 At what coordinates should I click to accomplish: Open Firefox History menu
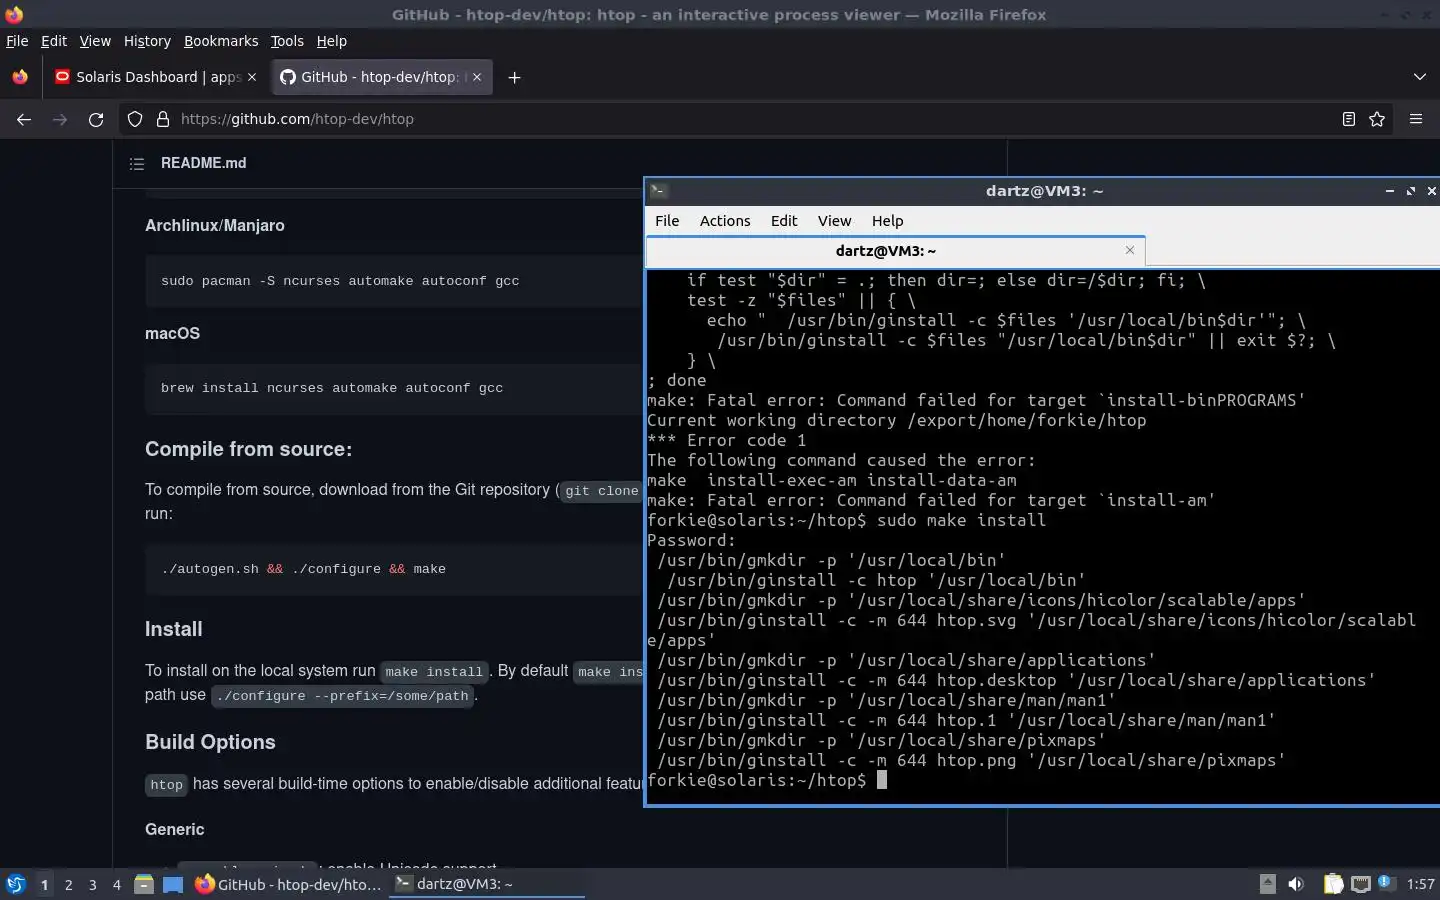pyautogui.click(x=147, y=41)
